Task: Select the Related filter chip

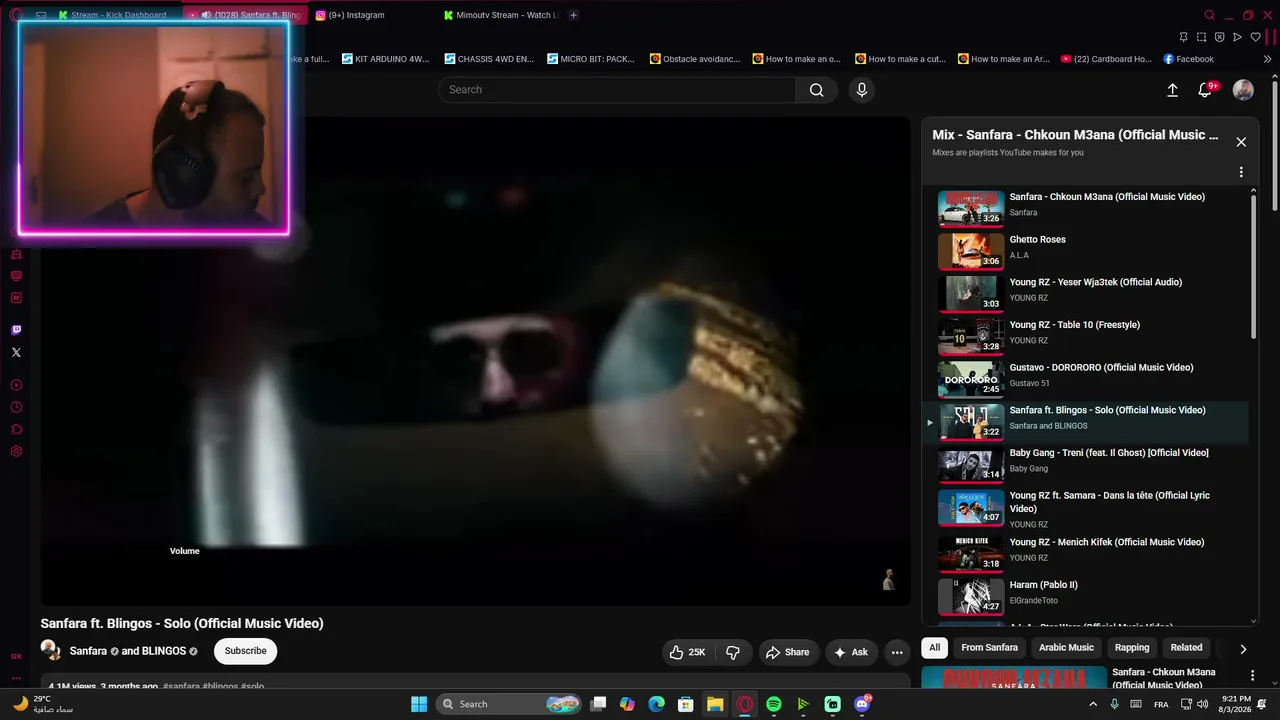Action: [x=1186, y=648]
